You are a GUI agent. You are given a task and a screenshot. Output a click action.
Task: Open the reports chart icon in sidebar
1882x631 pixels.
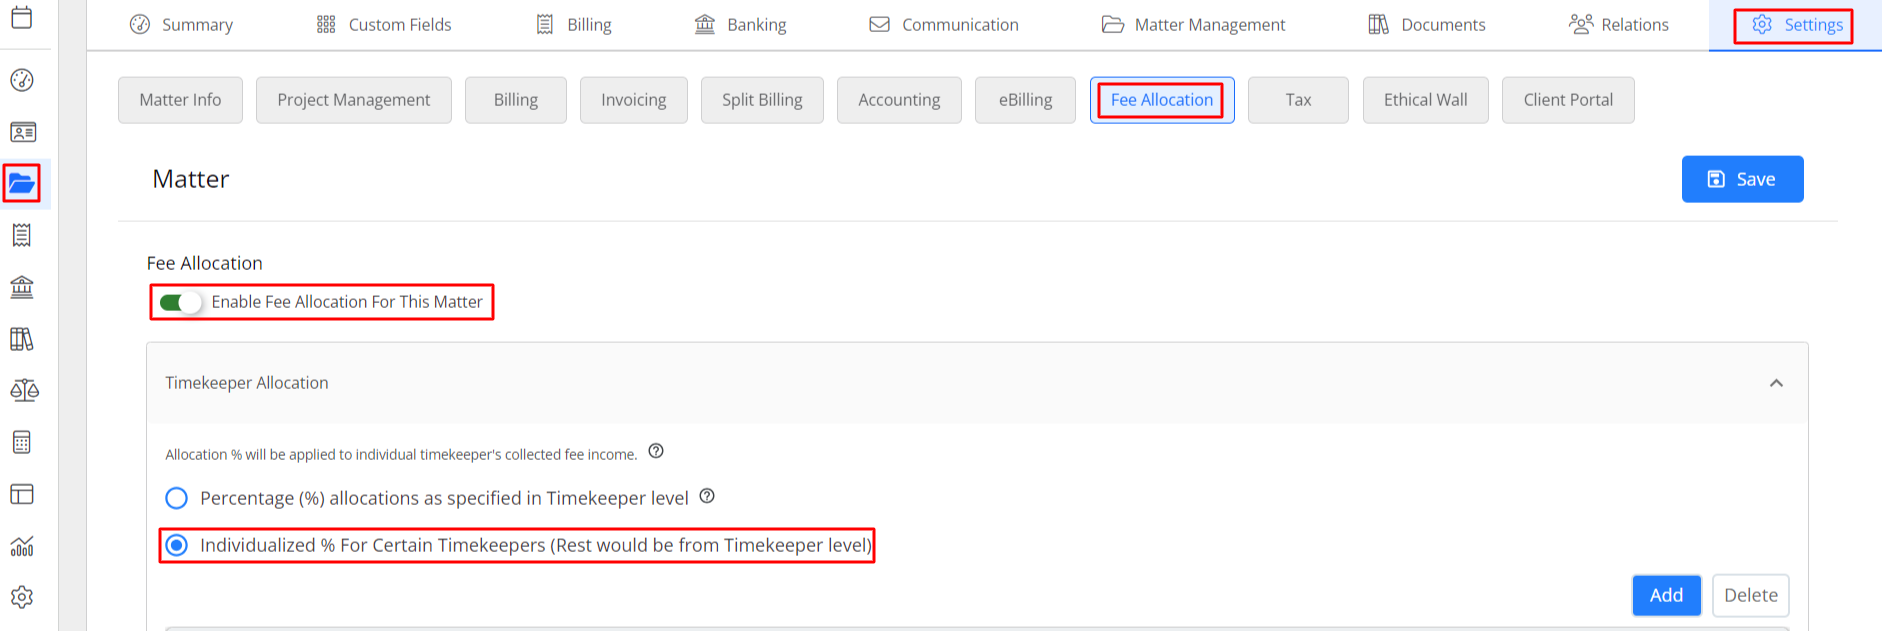(22, 546)
